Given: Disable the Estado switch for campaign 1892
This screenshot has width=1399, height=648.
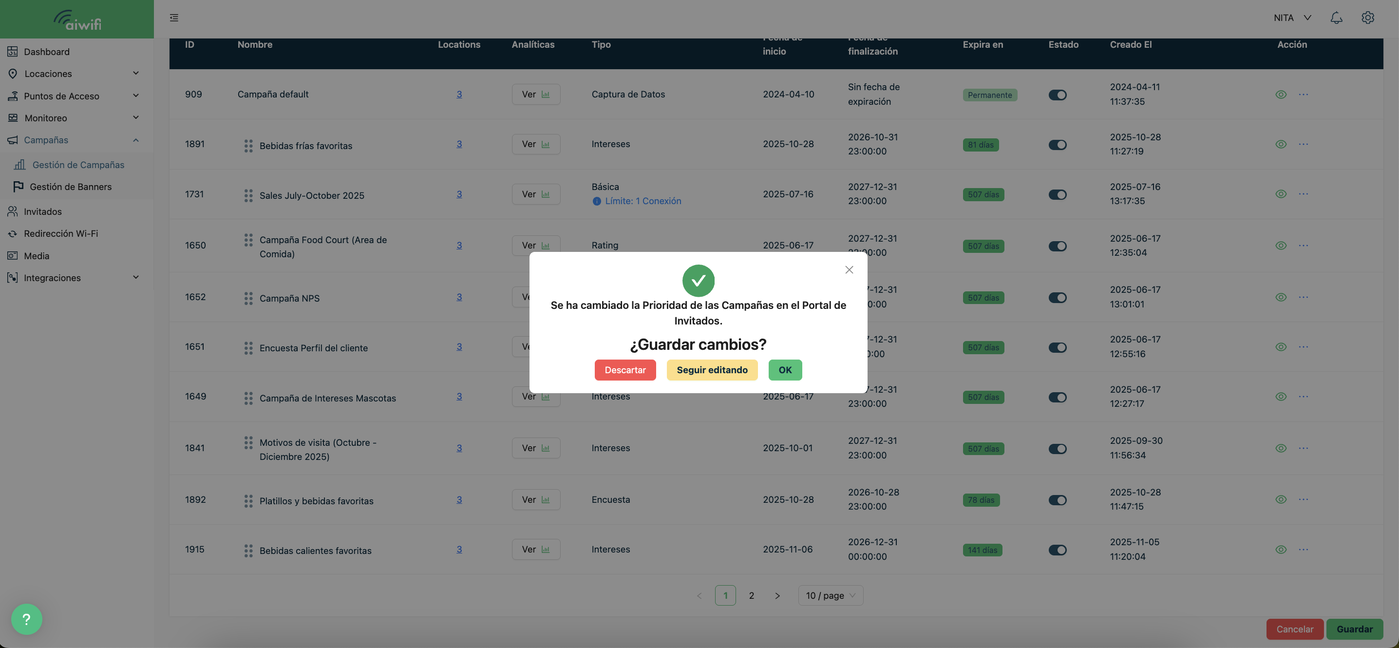Looking at the screenshot, I should click(x=1057, y=500).
